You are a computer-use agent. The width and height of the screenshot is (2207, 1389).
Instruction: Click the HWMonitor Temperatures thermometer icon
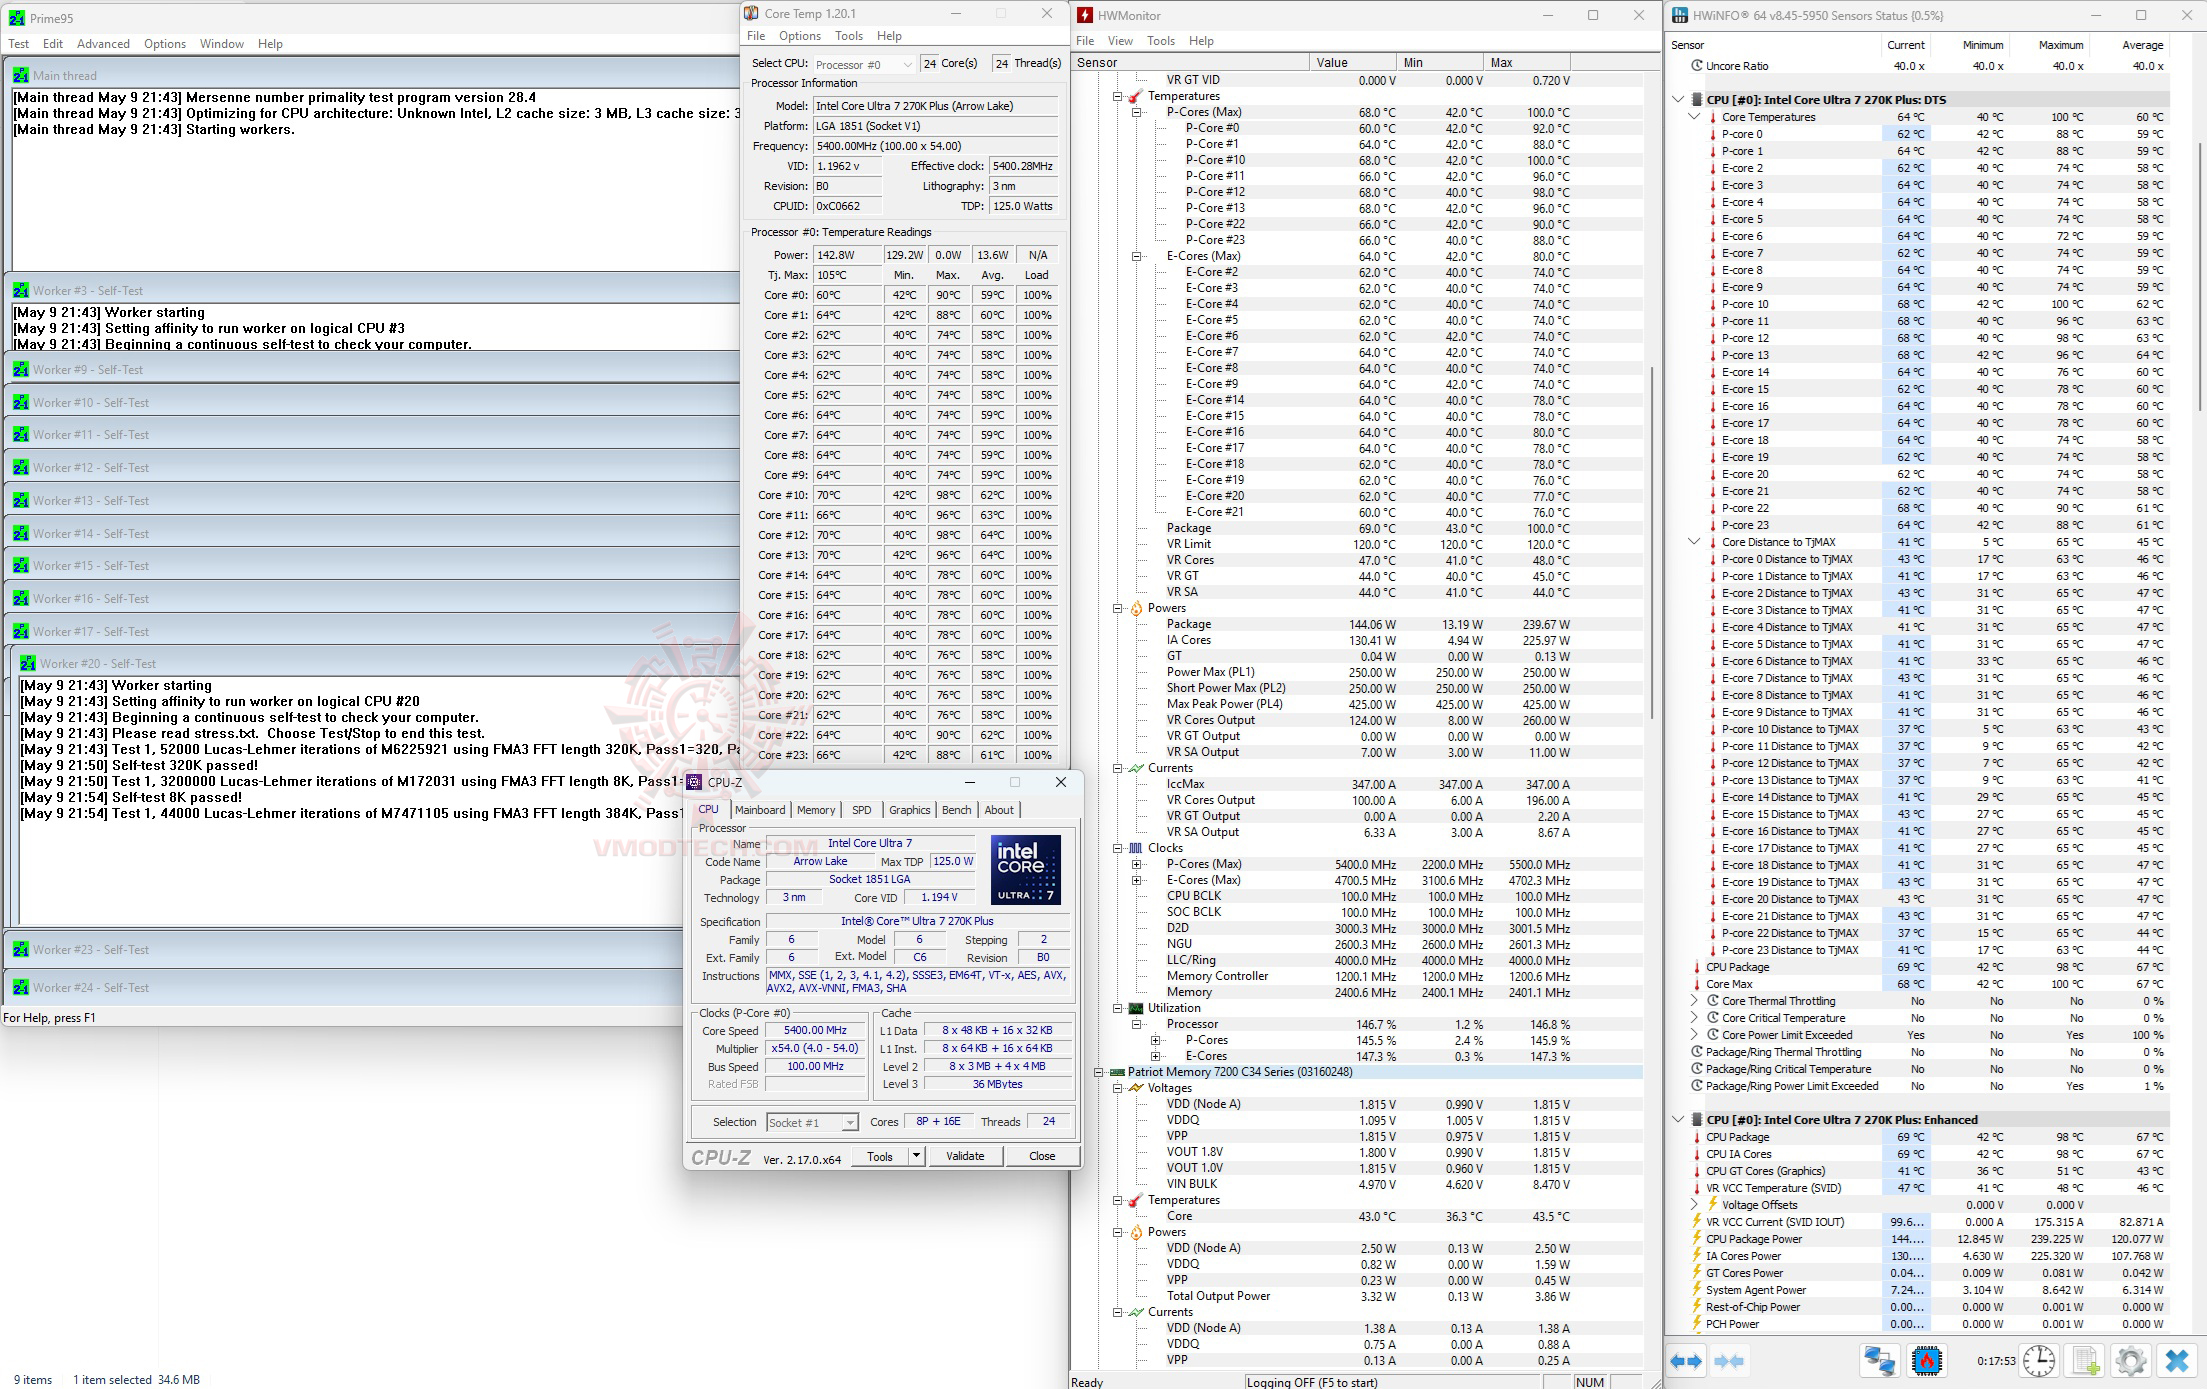coord(1136,96)
